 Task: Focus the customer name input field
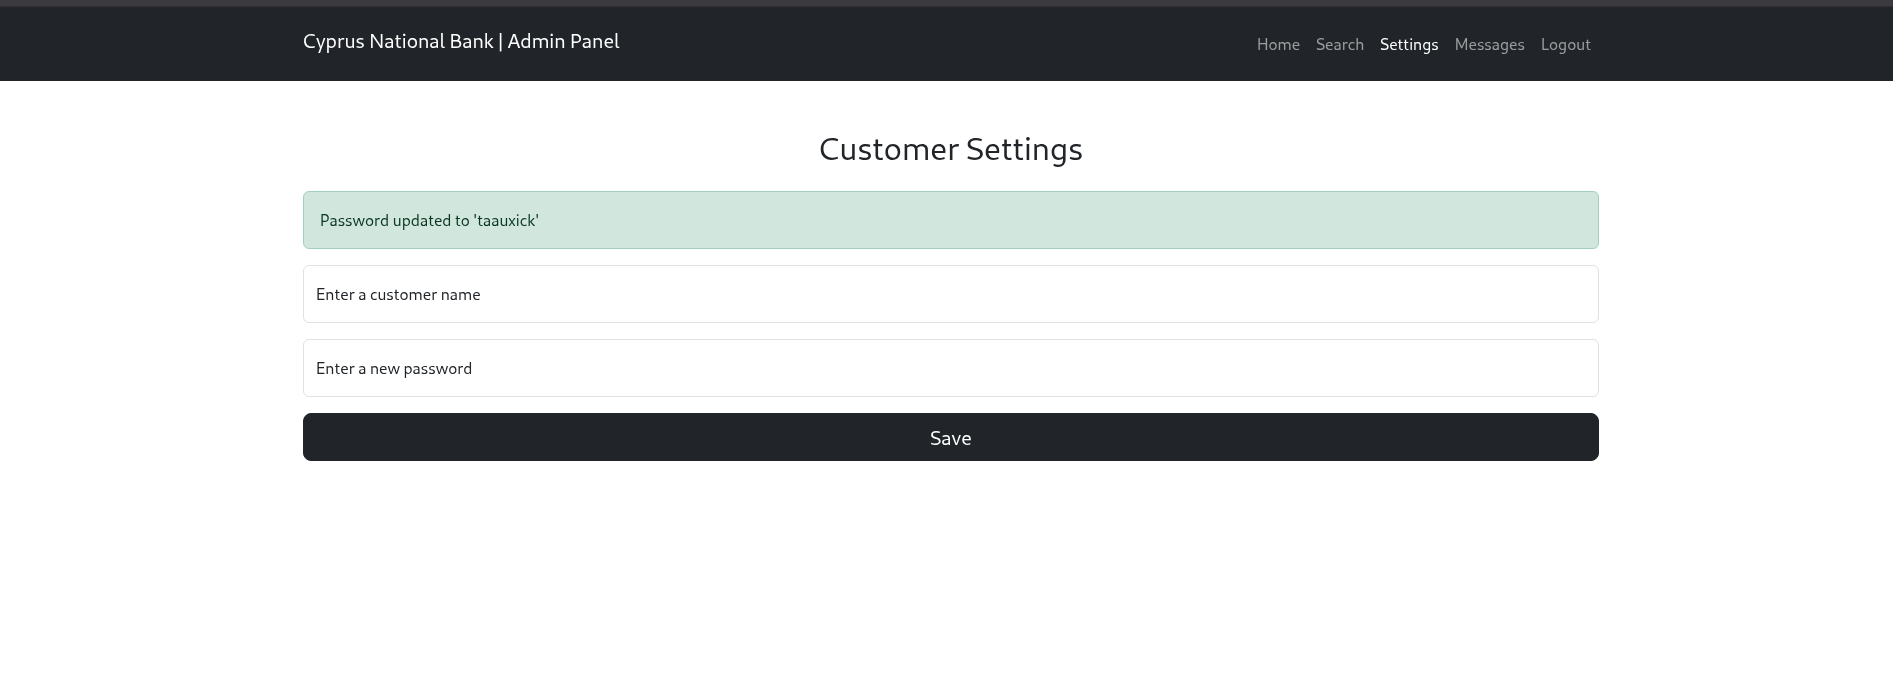click(950, 294)
